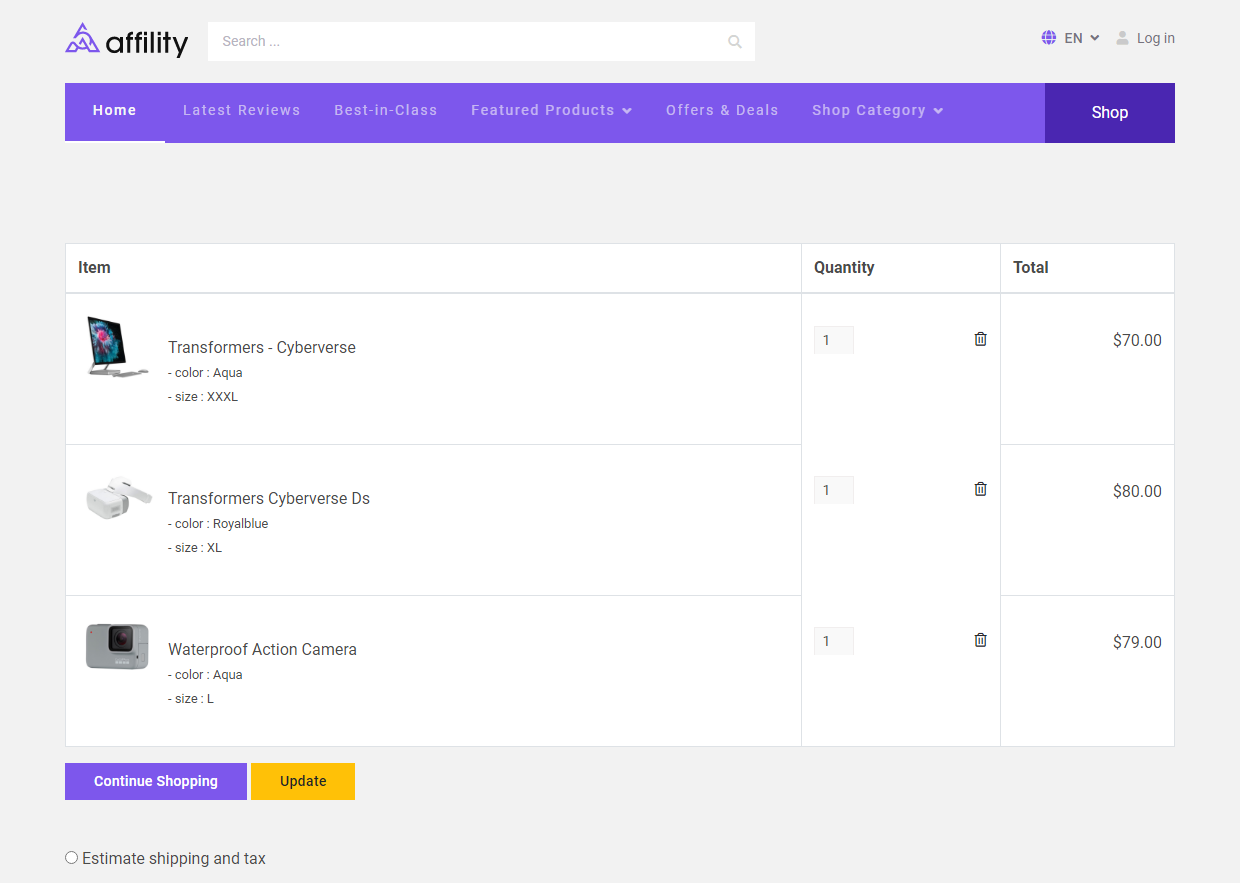The height and width of the screenshot is (883, 1240).
Task: Click the user icon beside Log in
Action: click(x=1123, y=38)
